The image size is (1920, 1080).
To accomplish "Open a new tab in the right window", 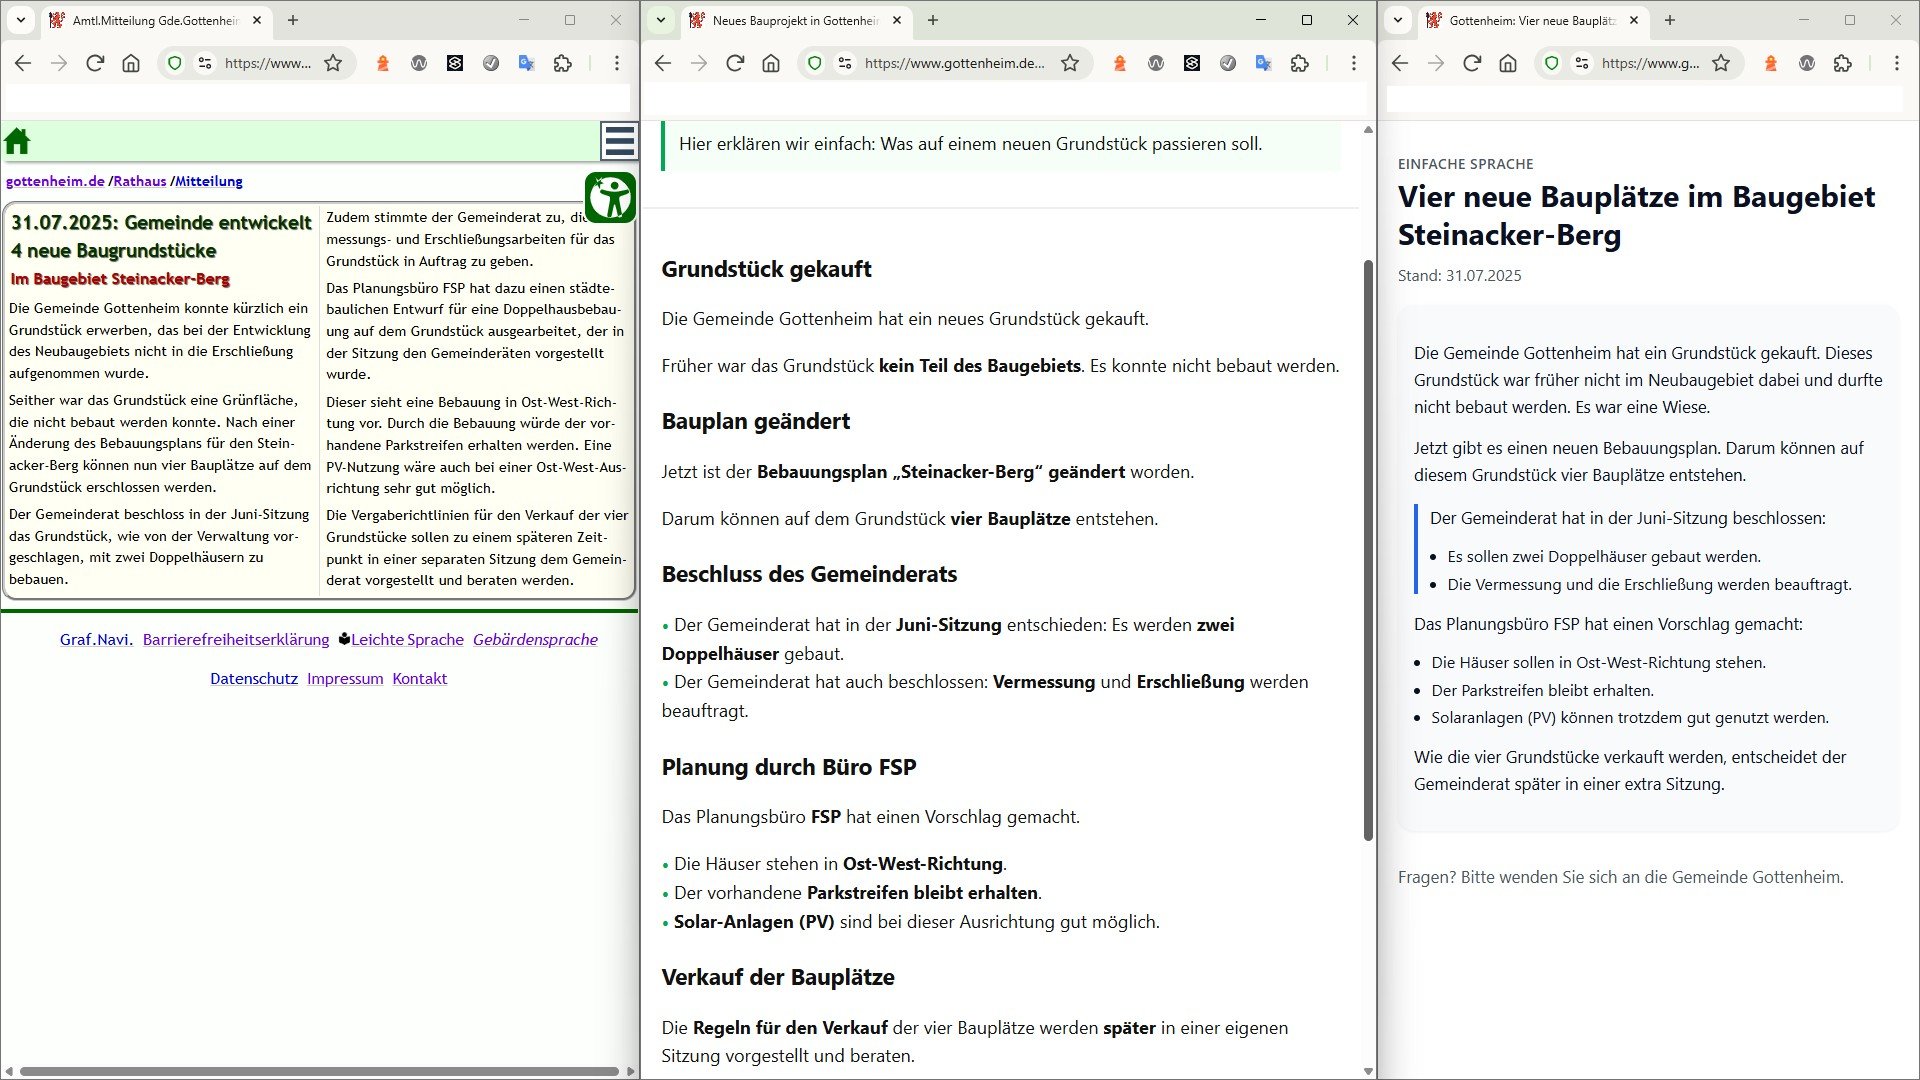I will click(x=1669, y=20).
